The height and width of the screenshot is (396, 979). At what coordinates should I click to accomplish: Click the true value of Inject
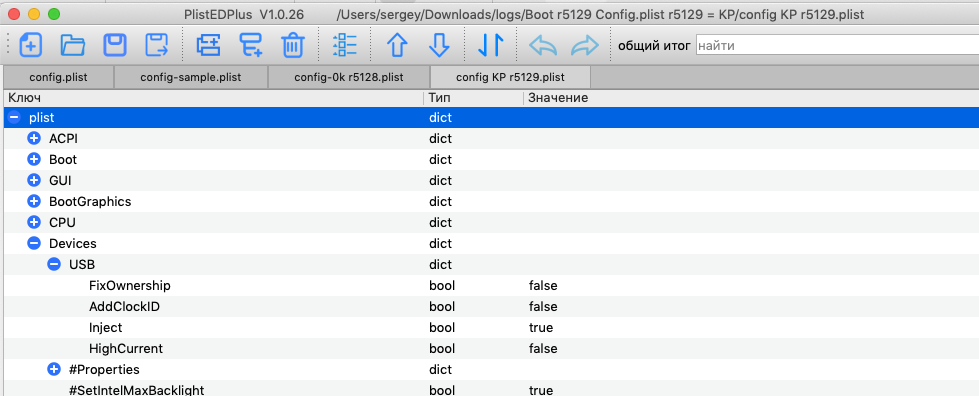point(541,328)
